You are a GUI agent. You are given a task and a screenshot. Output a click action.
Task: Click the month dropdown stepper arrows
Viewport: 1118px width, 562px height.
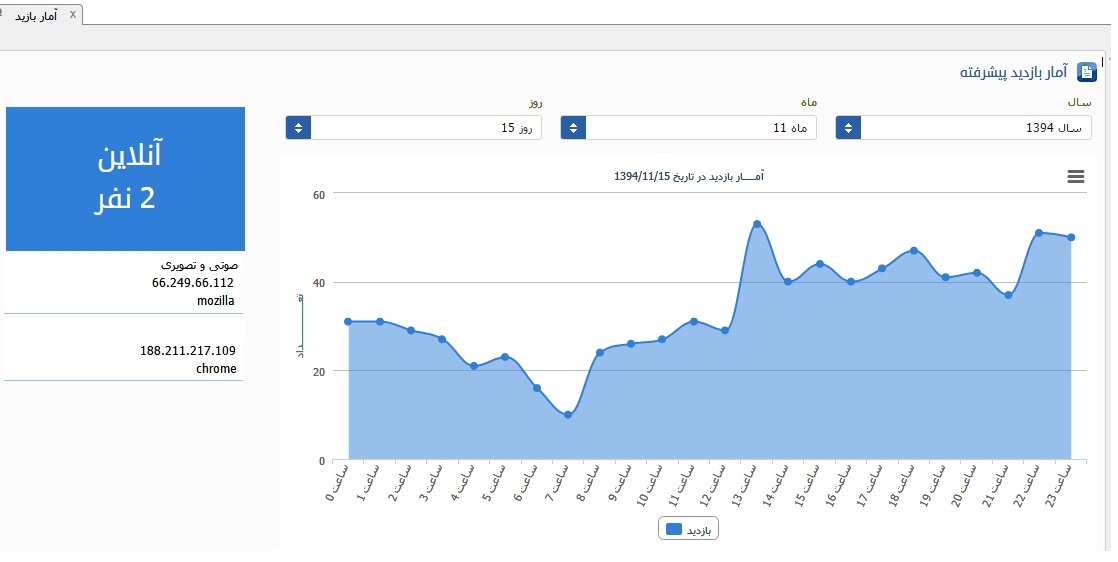point(573,128)
